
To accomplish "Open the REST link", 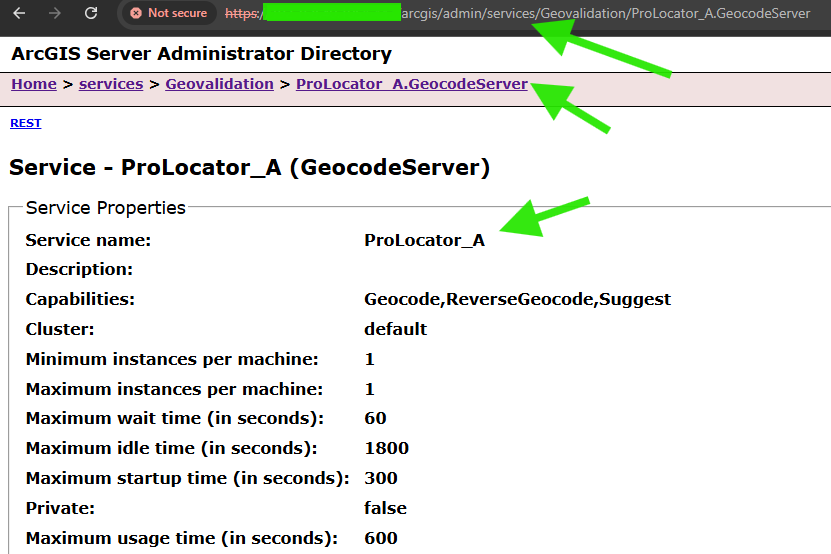I will click(26, 123).
